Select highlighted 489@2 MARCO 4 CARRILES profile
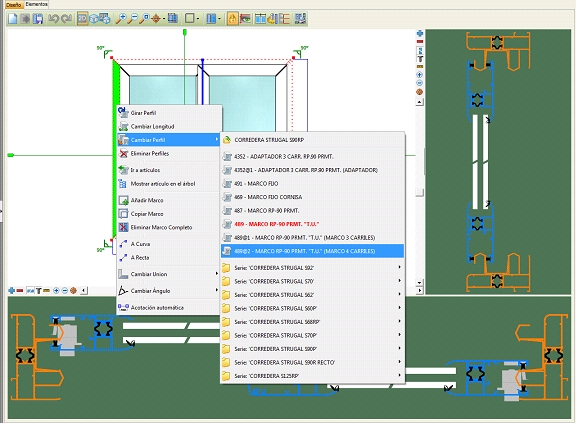The height and width of the screenshot is (423, 578). click(x=313, y=251)
